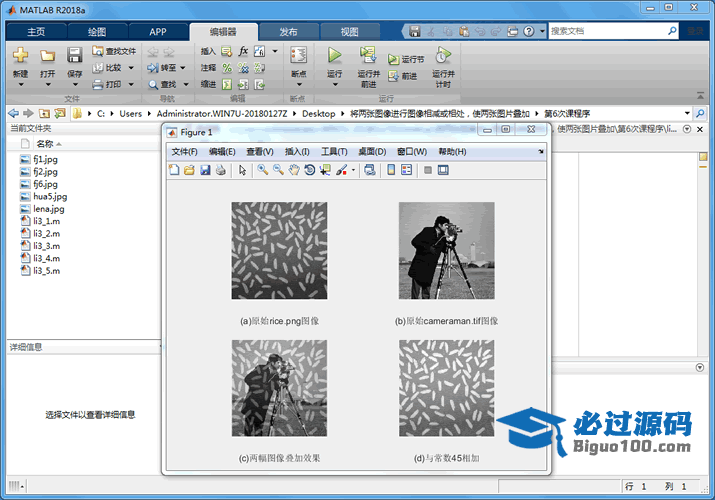
Task: Toggle Insert Colorbar in Figure toolbar
Action: click(x=391, y=170)
